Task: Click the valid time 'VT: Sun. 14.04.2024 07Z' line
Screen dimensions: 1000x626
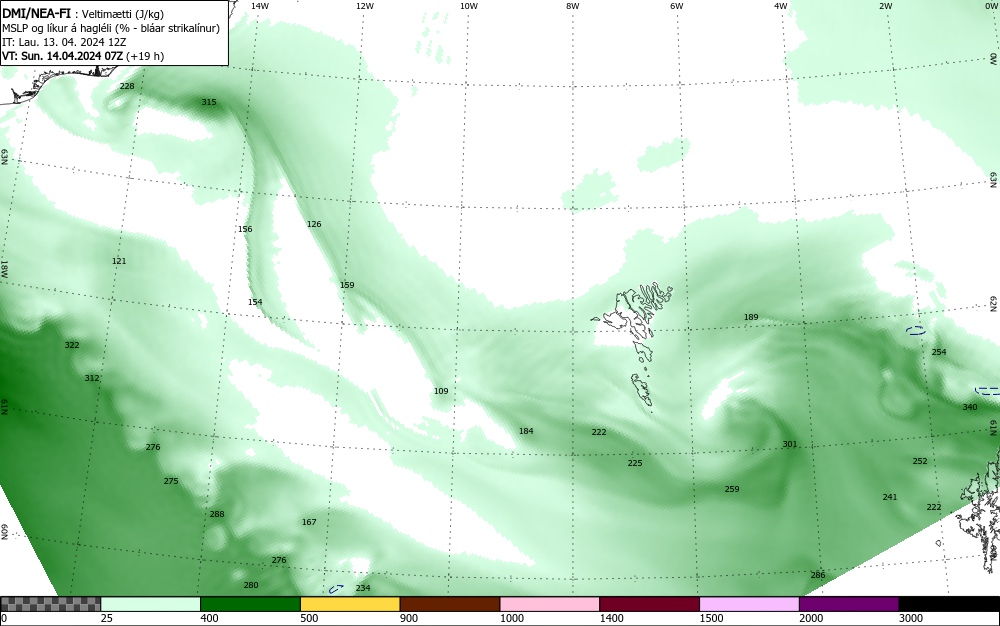Action: pyautogui.click(x=62, y=56)
